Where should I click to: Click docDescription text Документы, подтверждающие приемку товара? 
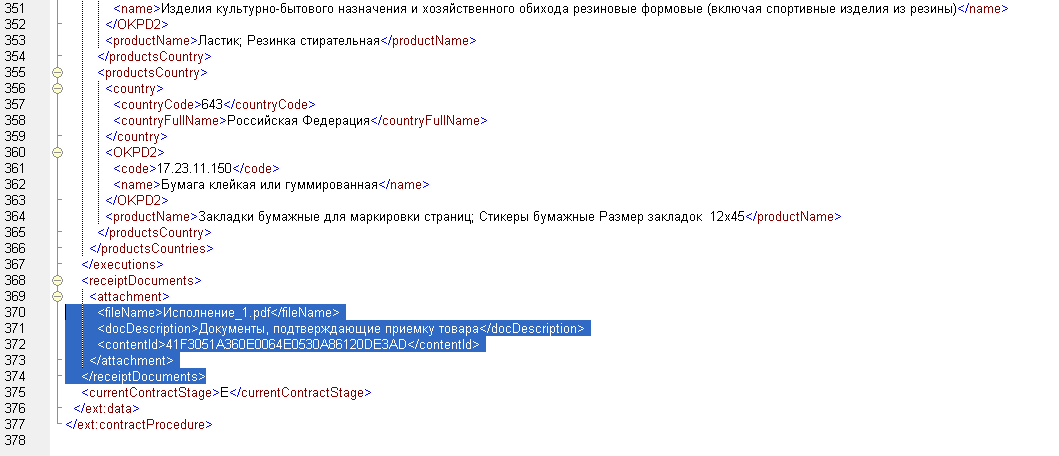coord(338,329)
